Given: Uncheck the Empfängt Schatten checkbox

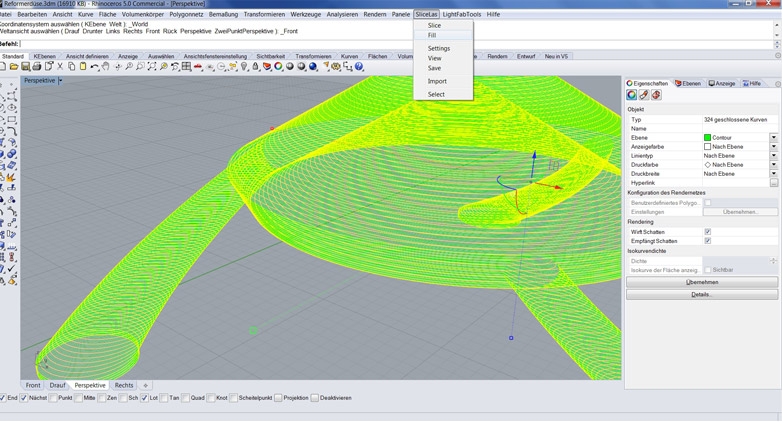Looking at the screenshot, I should (708, 241).
